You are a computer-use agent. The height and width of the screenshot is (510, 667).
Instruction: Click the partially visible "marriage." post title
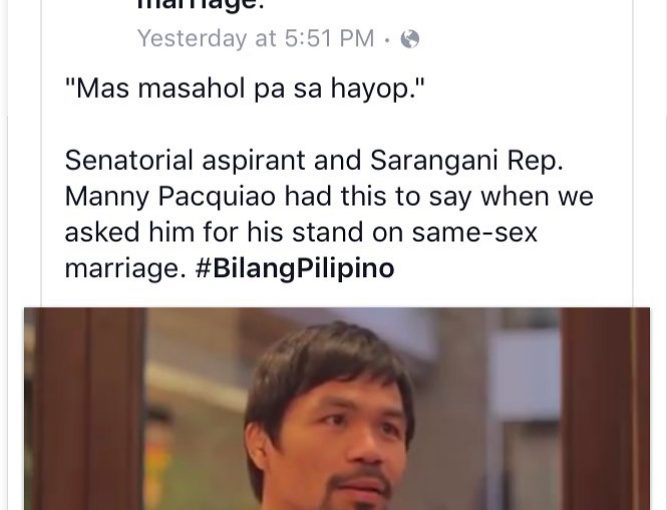200,6
